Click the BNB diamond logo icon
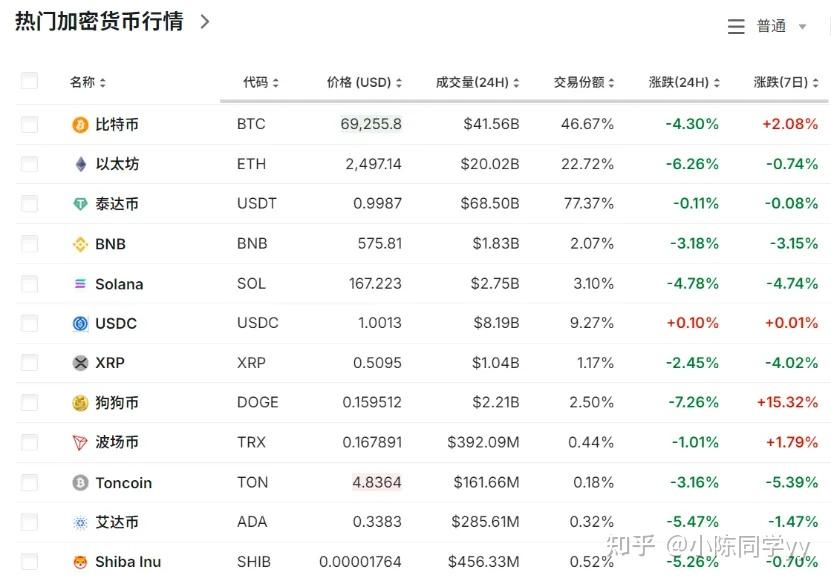The image size is (831, 582). [x=78, y=244]
